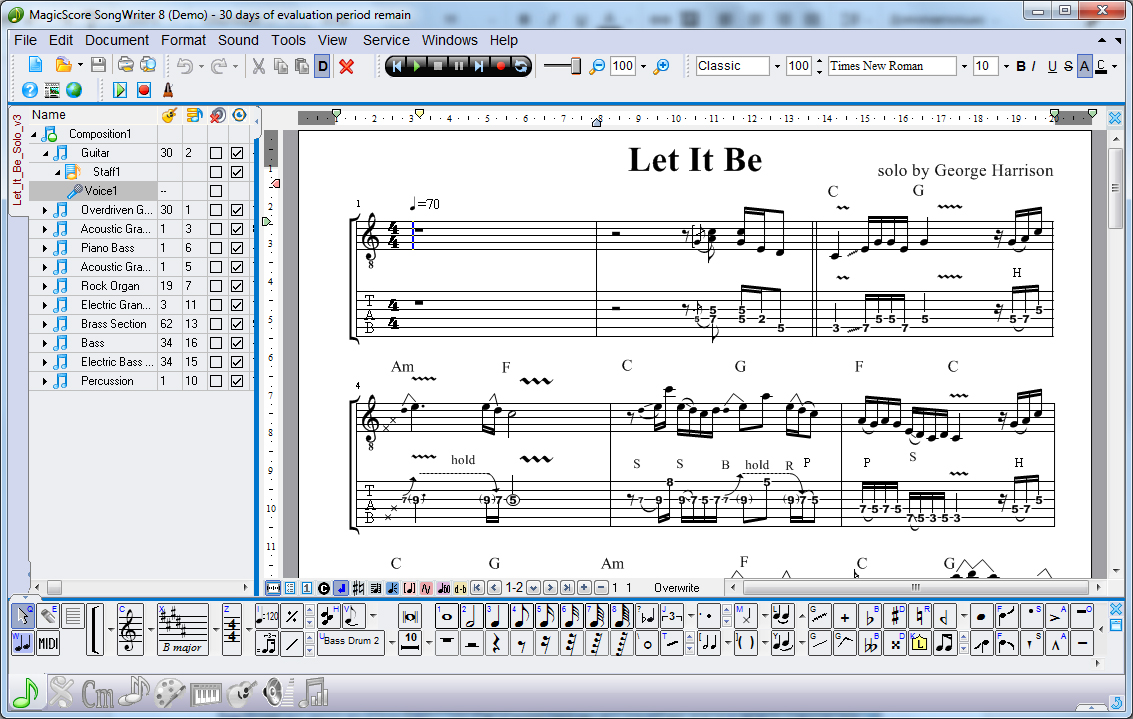Select the Eraser tool
Viewport: 1133px width, 719px height.
[x=48, y=616]
